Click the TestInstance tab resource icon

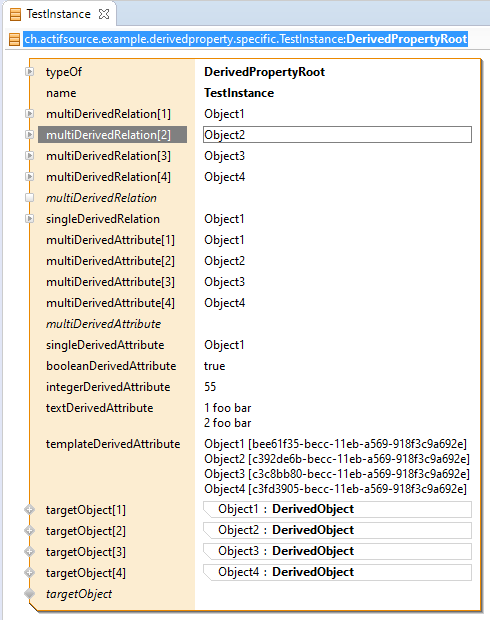[x=15, y=15]
